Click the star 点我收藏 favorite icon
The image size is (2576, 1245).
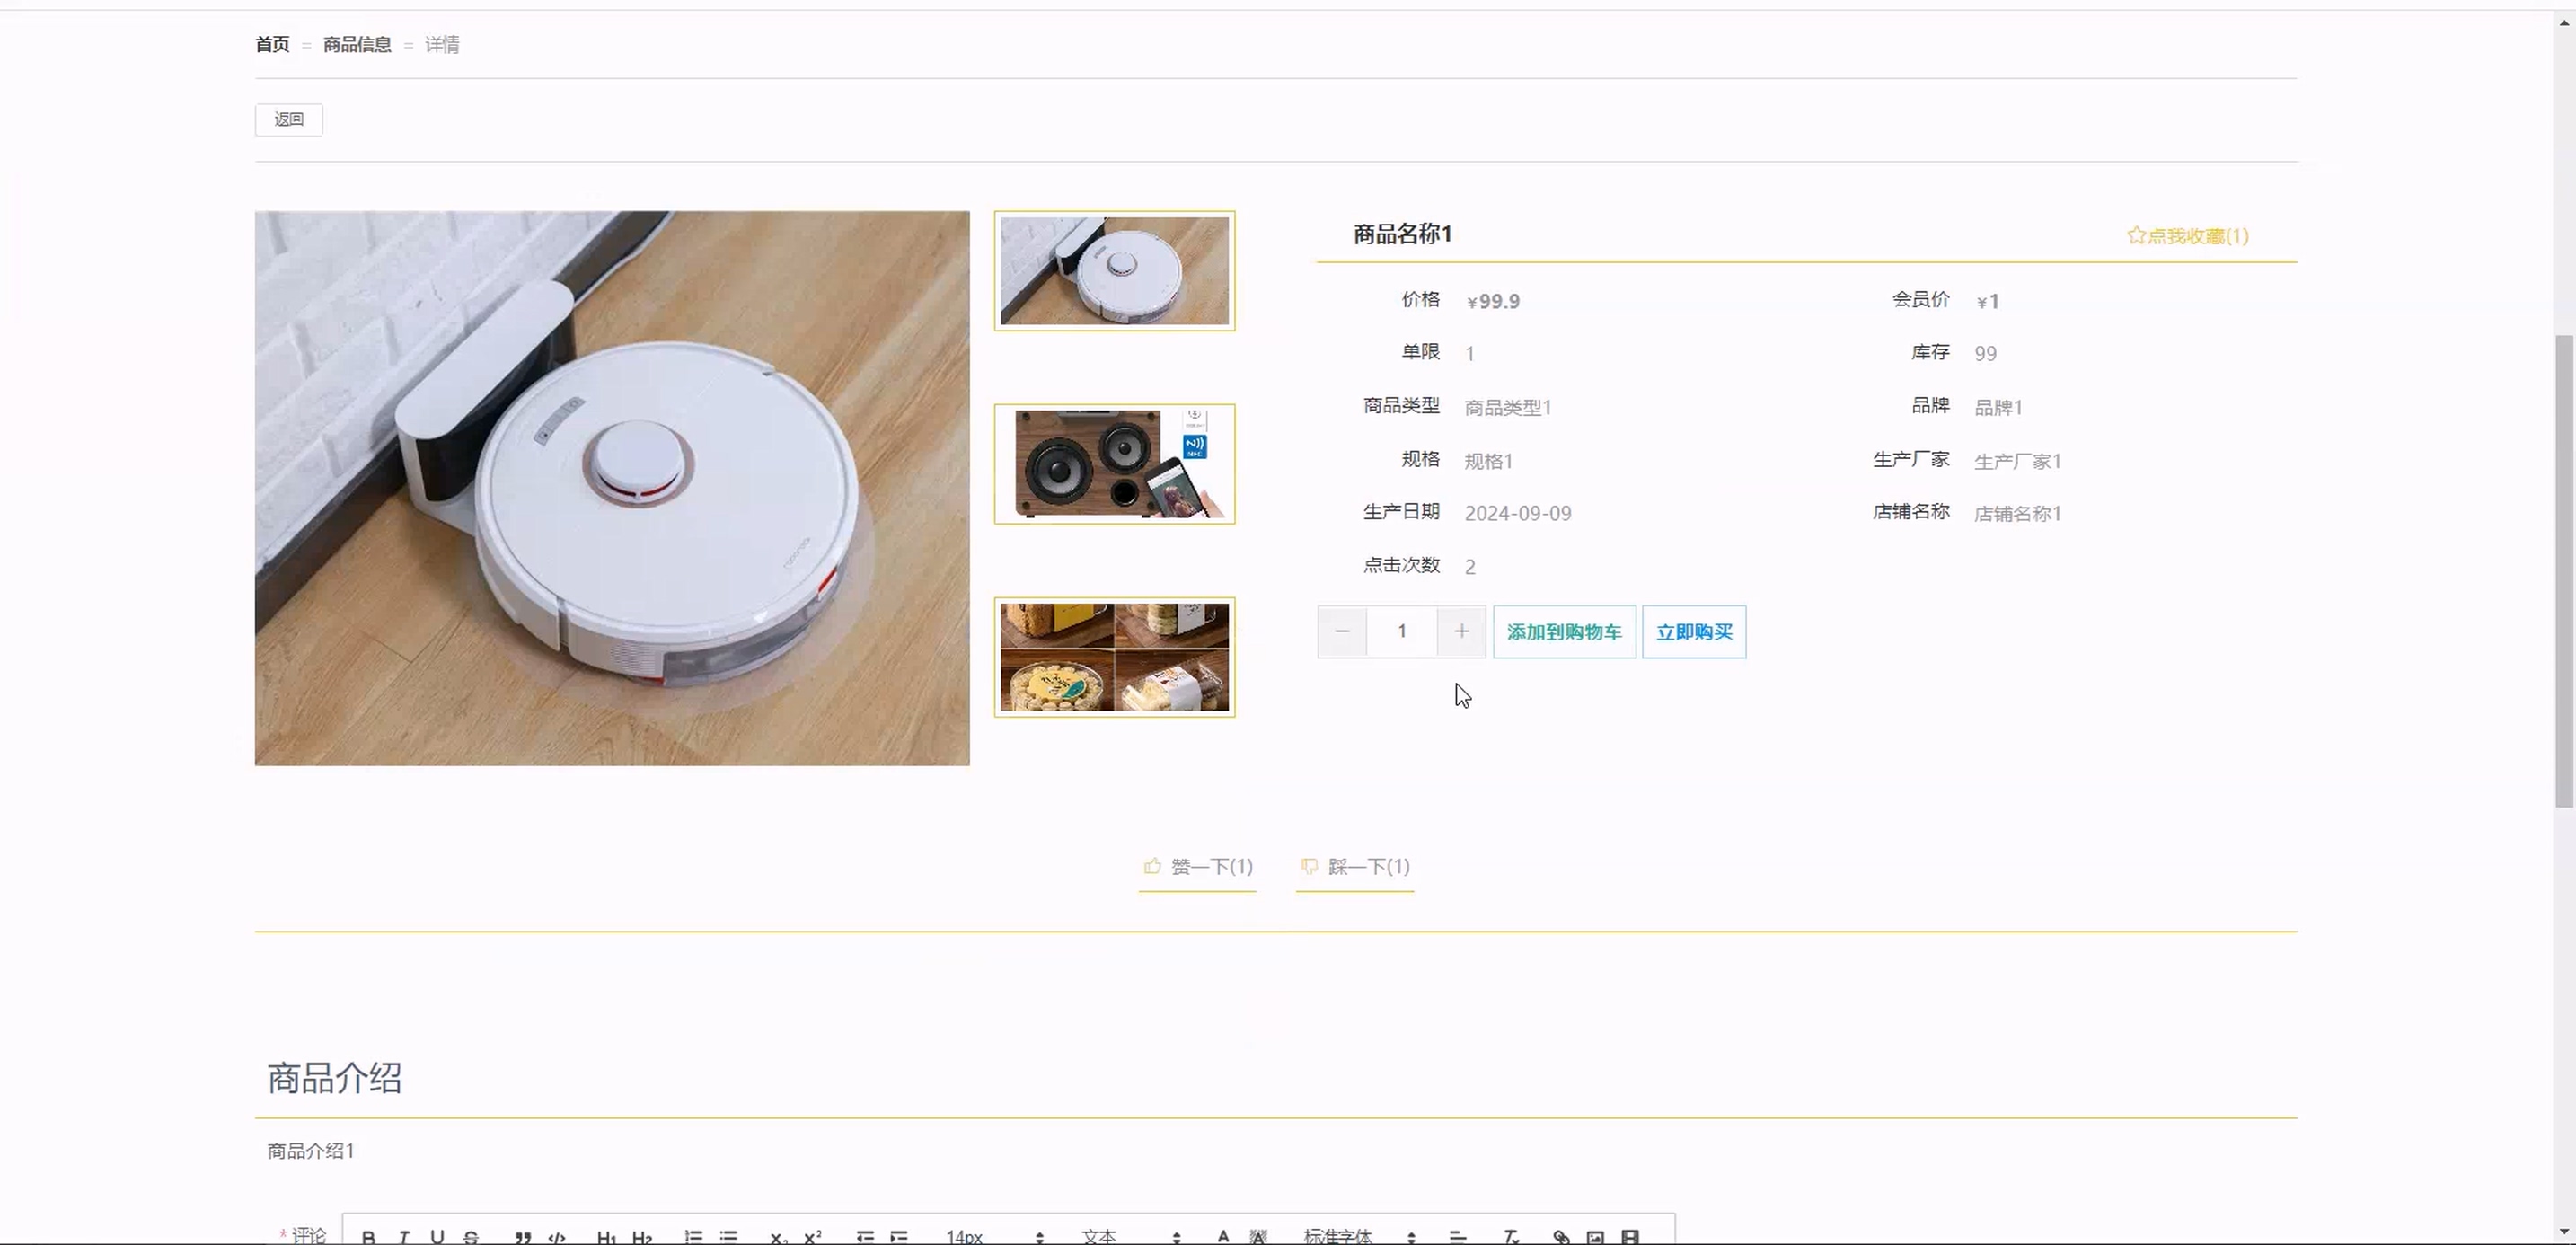(2136, 235)
